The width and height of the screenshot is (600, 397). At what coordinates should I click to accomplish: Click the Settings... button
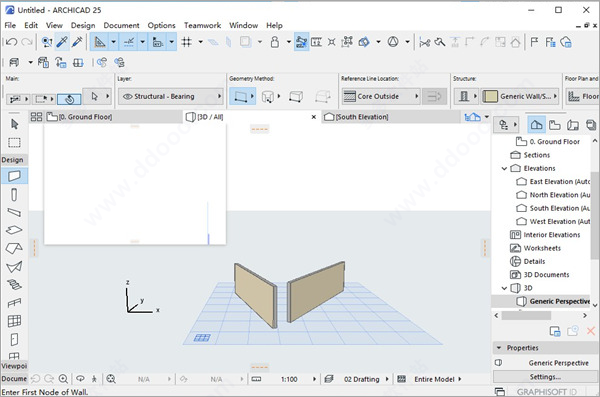[x=545, y=377]
